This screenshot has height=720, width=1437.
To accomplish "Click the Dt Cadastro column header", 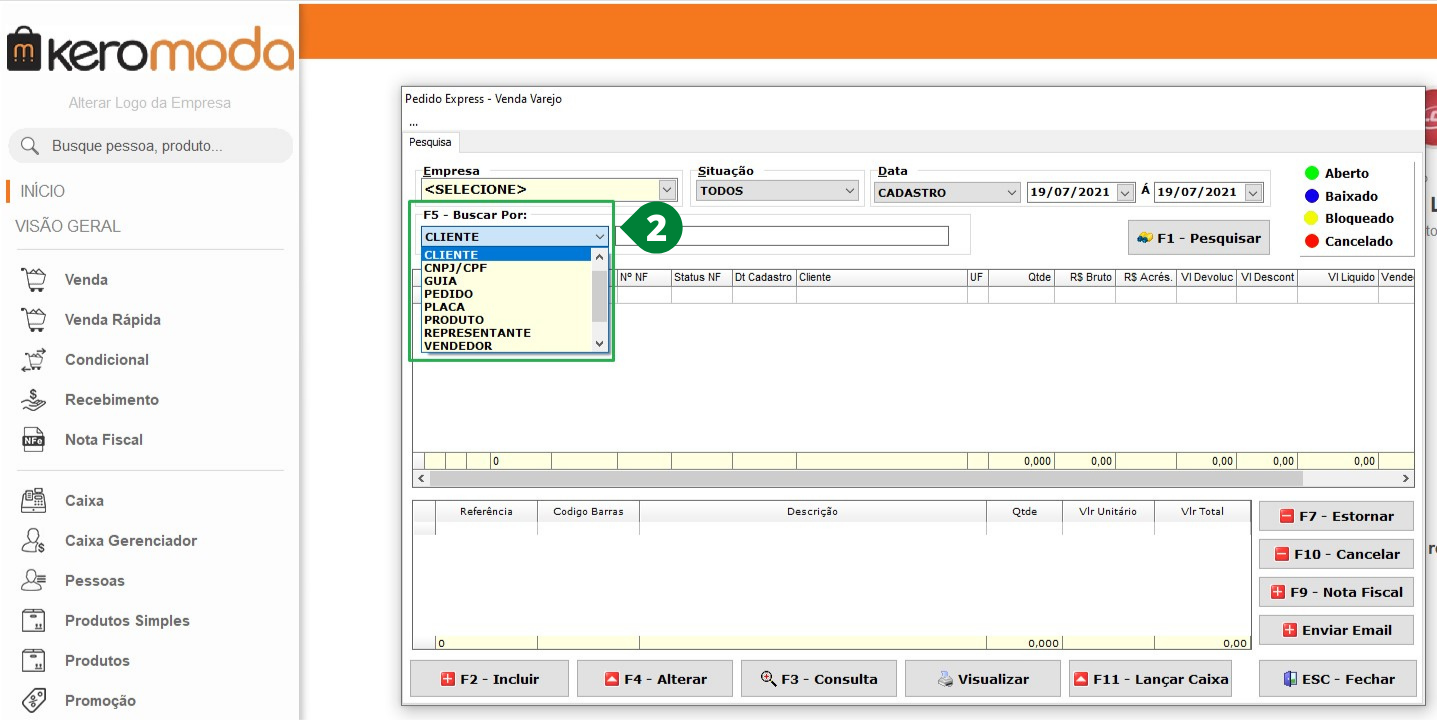I will pyautogui.click(x=764, y=277).
